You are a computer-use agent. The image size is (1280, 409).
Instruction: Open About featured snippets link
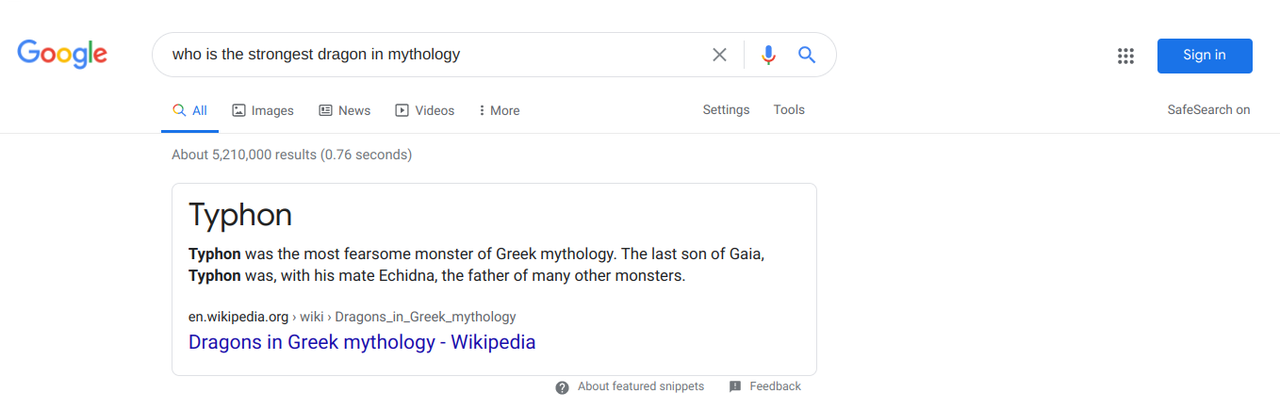coord(640,386)
